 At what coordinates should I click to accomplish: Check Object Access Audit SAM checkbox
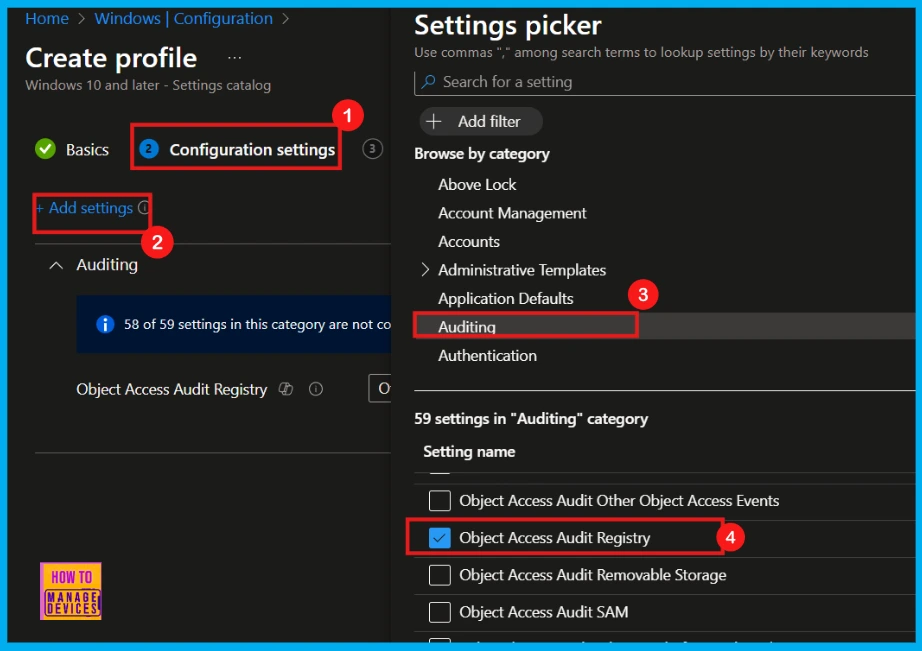(x=440, y=612)
